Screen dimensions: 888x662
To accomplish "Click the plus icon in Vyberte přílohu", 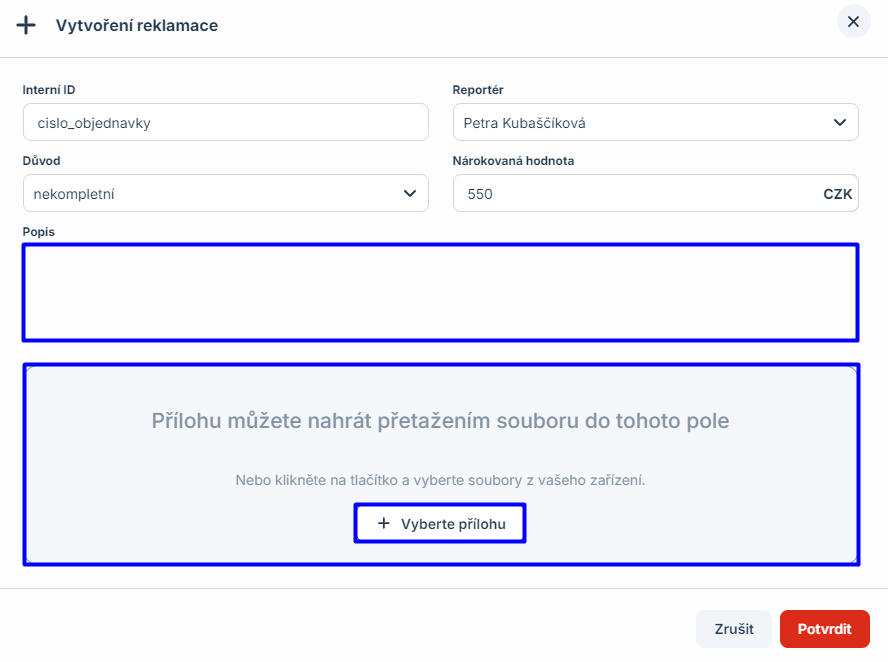I will tap(383, 524).
